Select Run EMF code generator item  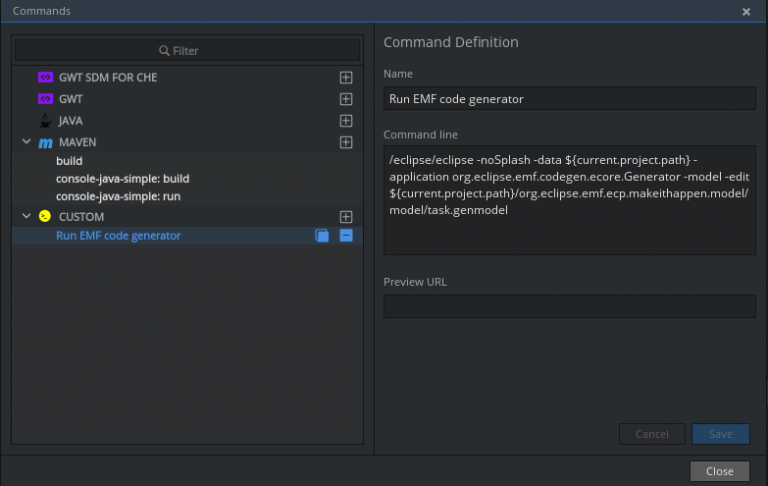[118, 236]
